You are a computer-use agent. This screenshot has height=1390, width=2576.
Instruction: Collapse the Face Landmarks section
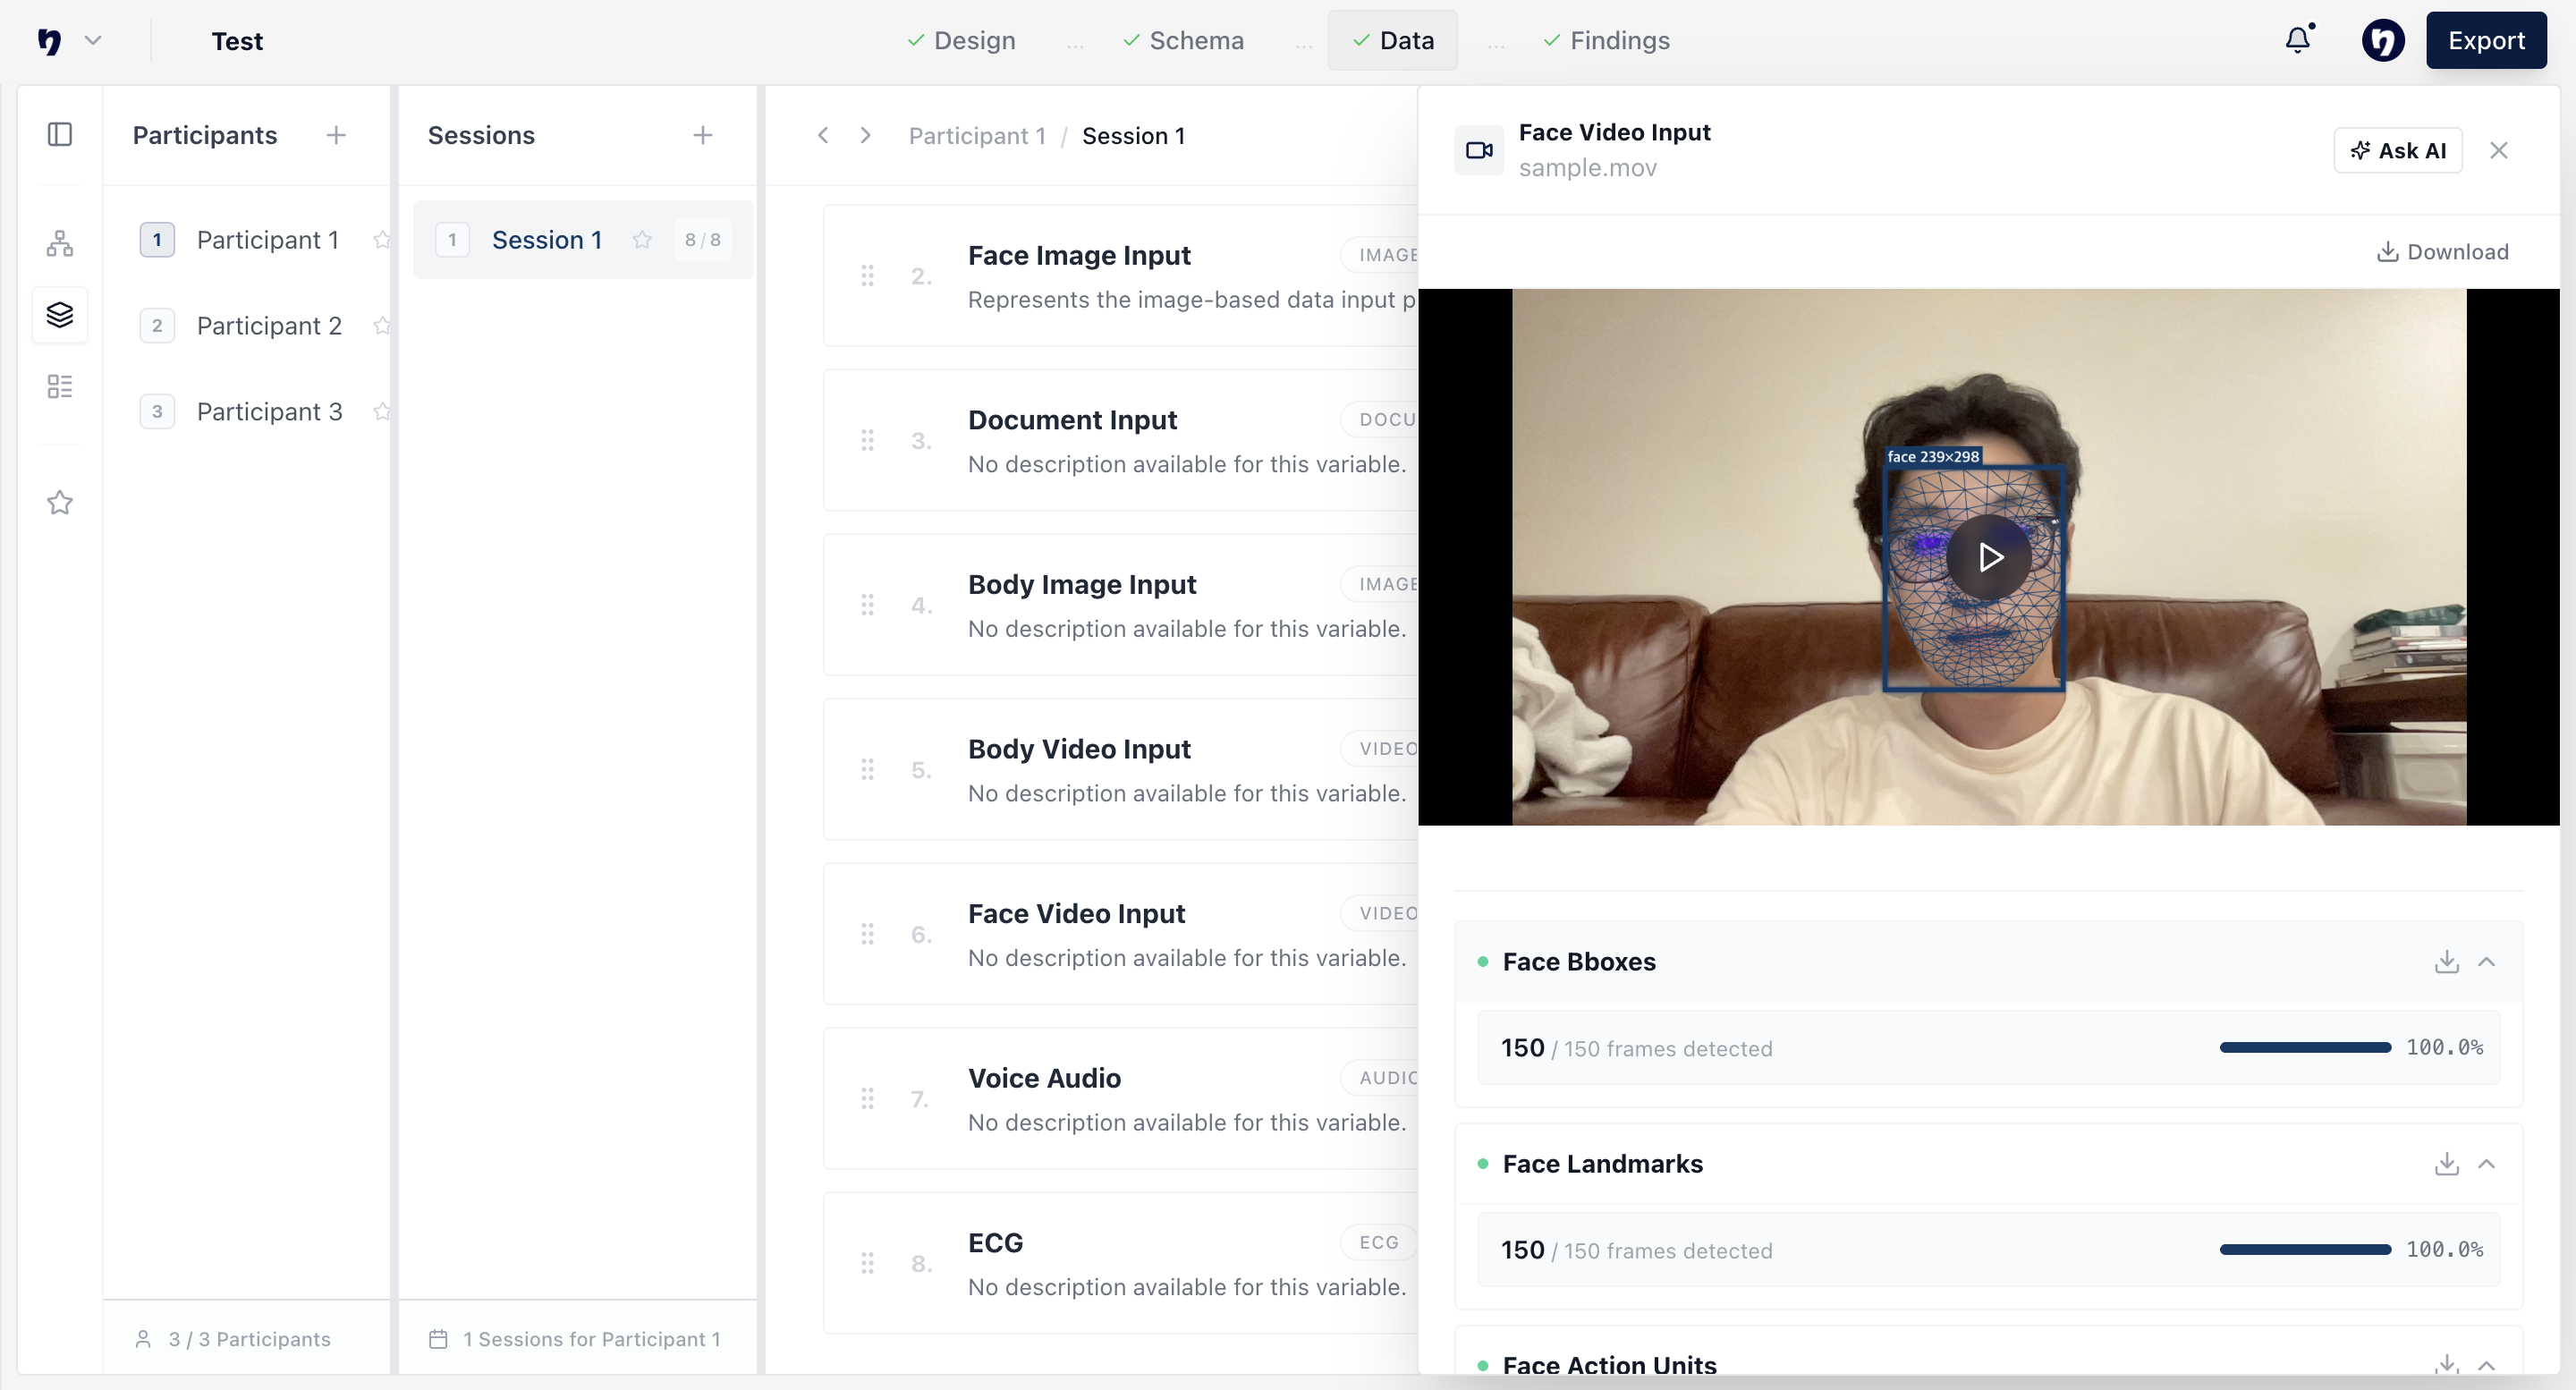tap(2488, 1163)
